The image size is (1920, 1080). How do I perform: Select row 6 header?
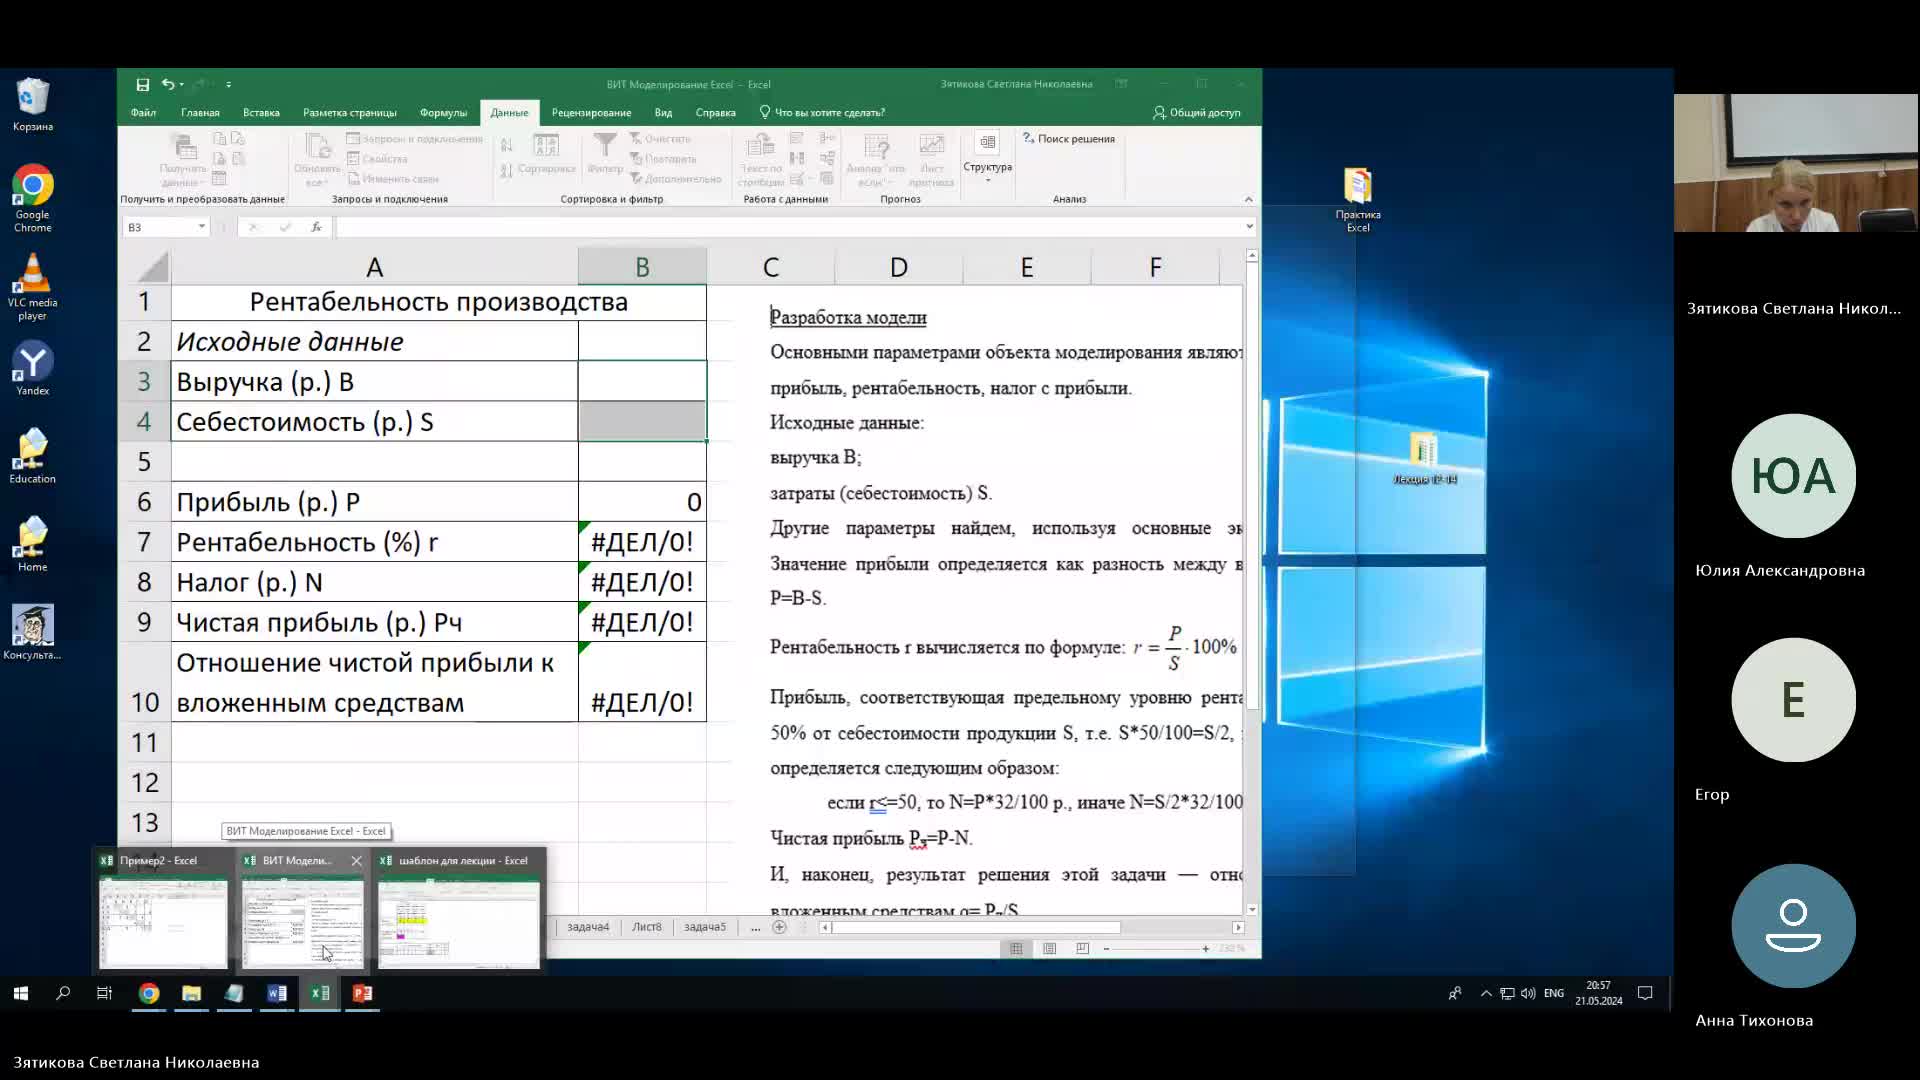144,502
